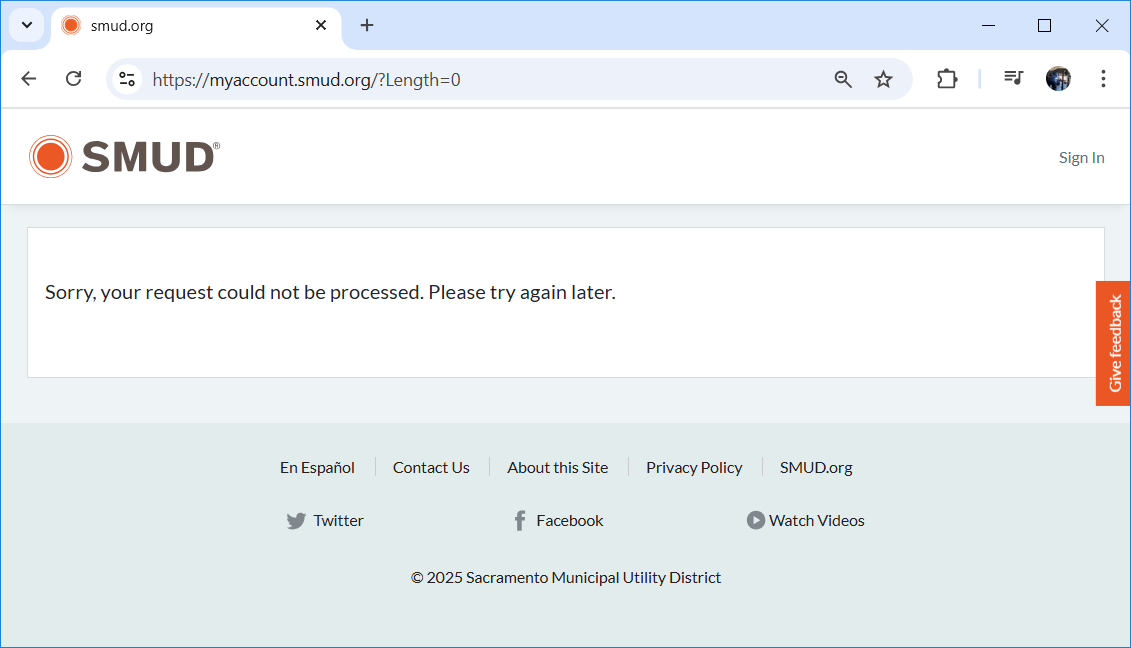Open the Extensions puzzle icon
Viewport: 1131px width, 648px height.
946,79
